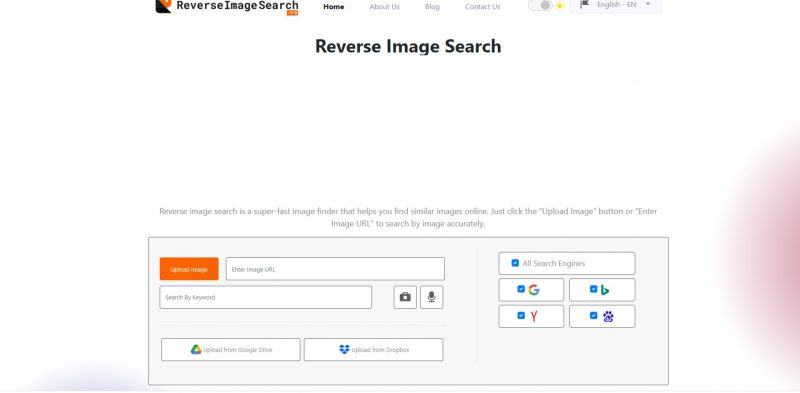Open the Home menu item
The width and height of the screenshot is (800, 393).
click(x=334, y=7)
